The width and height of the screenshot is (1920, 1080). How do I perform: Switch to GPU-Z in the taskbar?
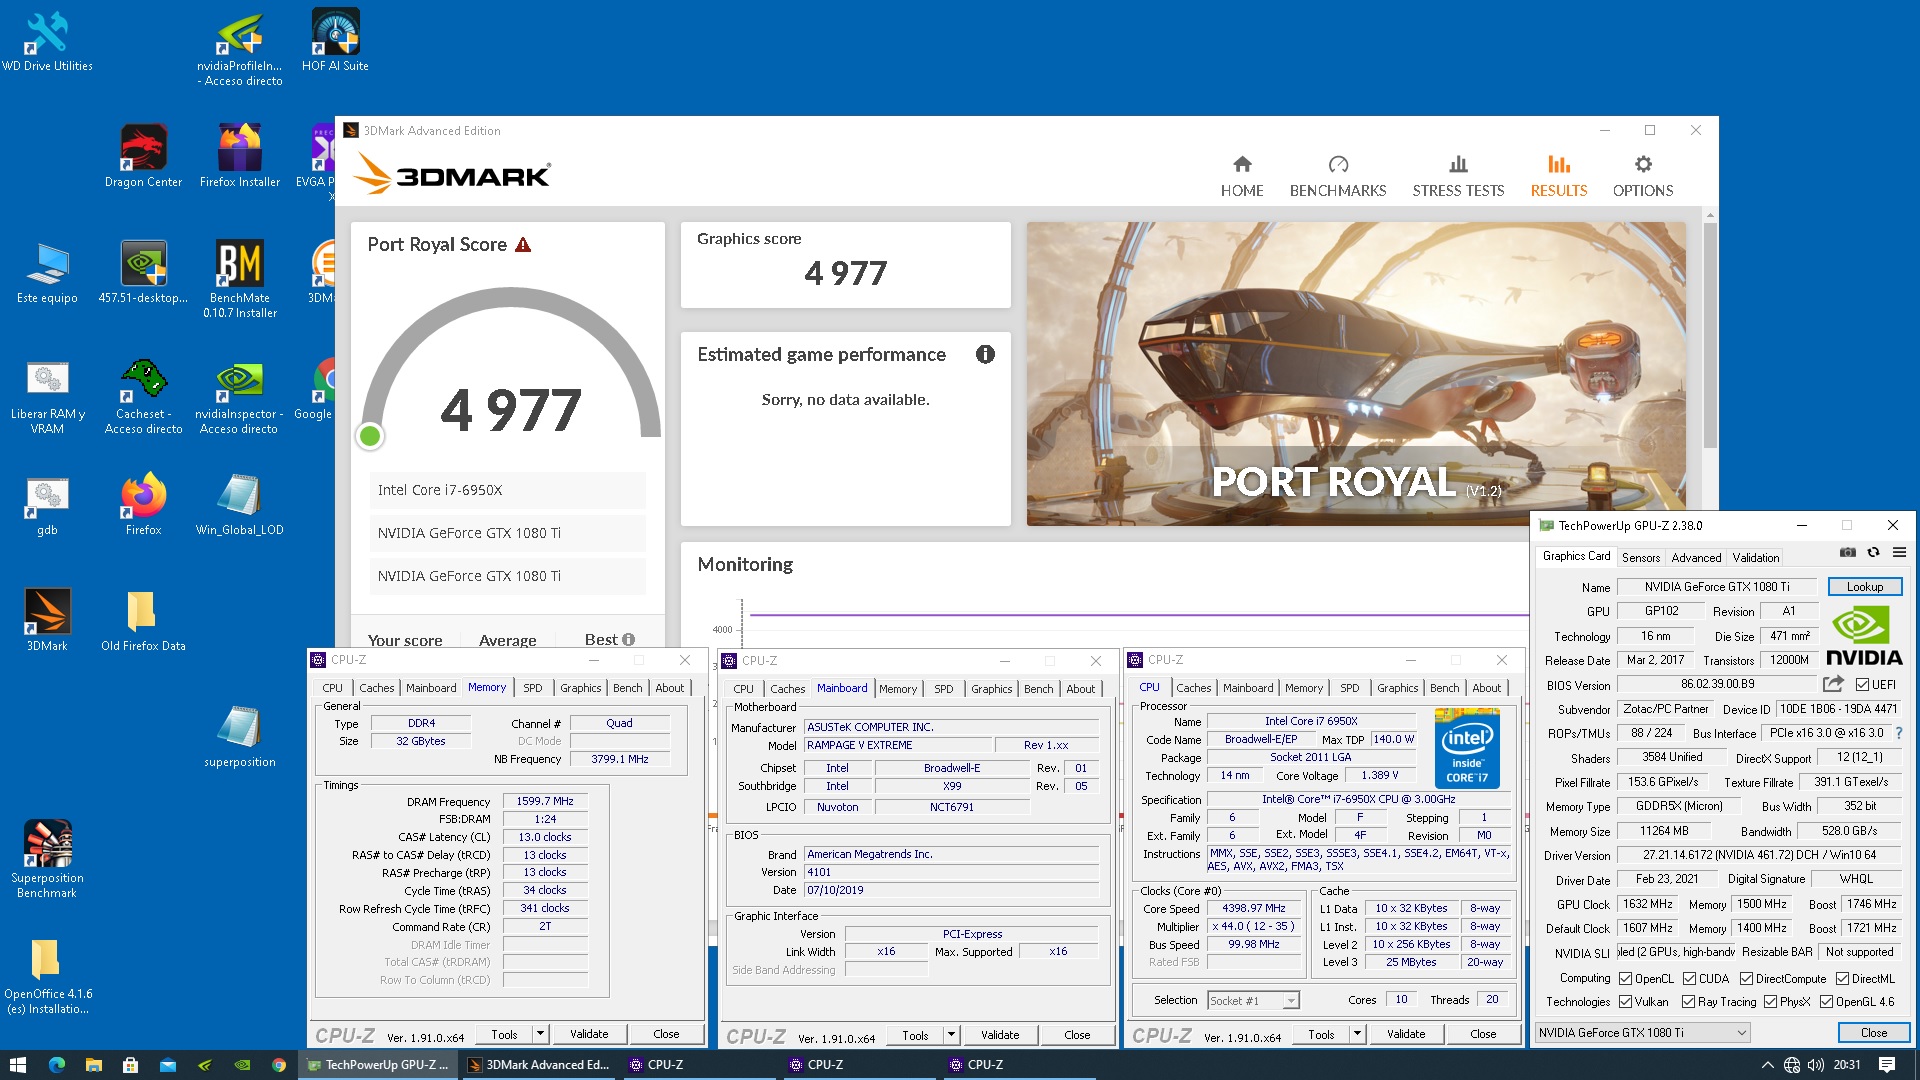pos(378,1065)
